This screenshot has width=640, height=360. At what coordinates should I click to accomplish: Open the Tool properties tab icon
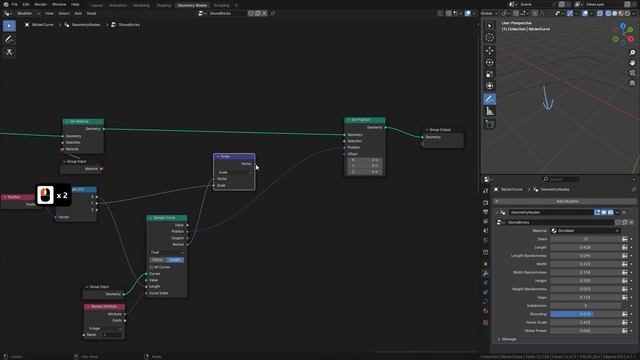click(x=485, y=191)
